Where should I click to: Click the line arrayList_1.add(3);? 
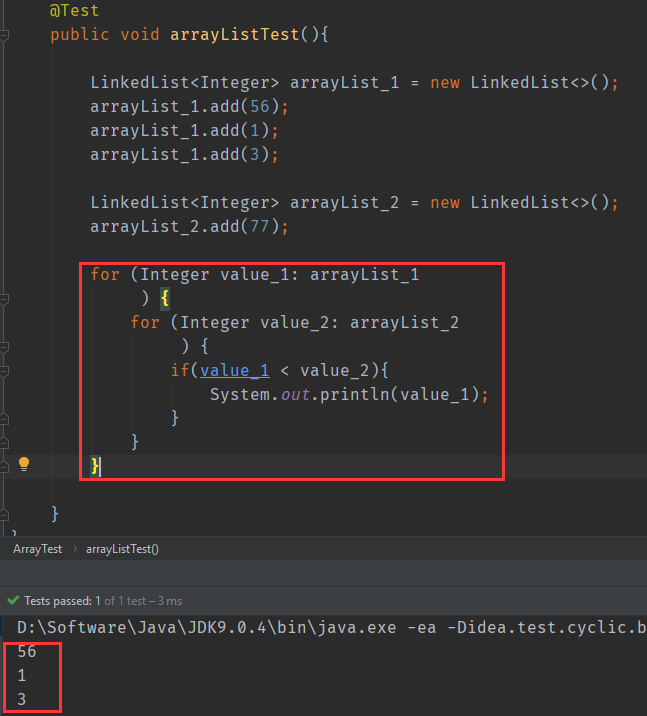[184, 155]
